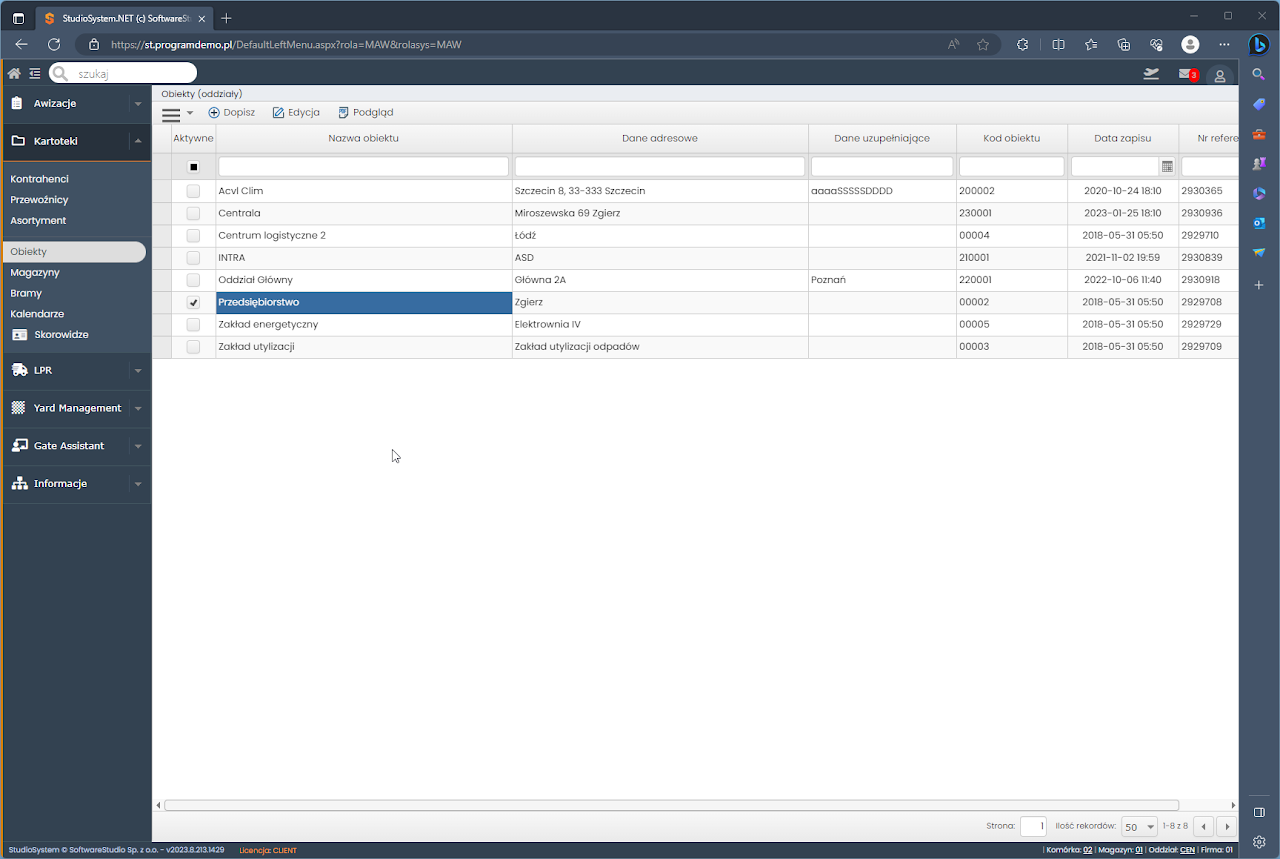Uncheck the Aktywne box for Przedsiębiorstwo
The width and height of the screenshot is (1280, 859).
pyautogui.click(x=193, y=302)
